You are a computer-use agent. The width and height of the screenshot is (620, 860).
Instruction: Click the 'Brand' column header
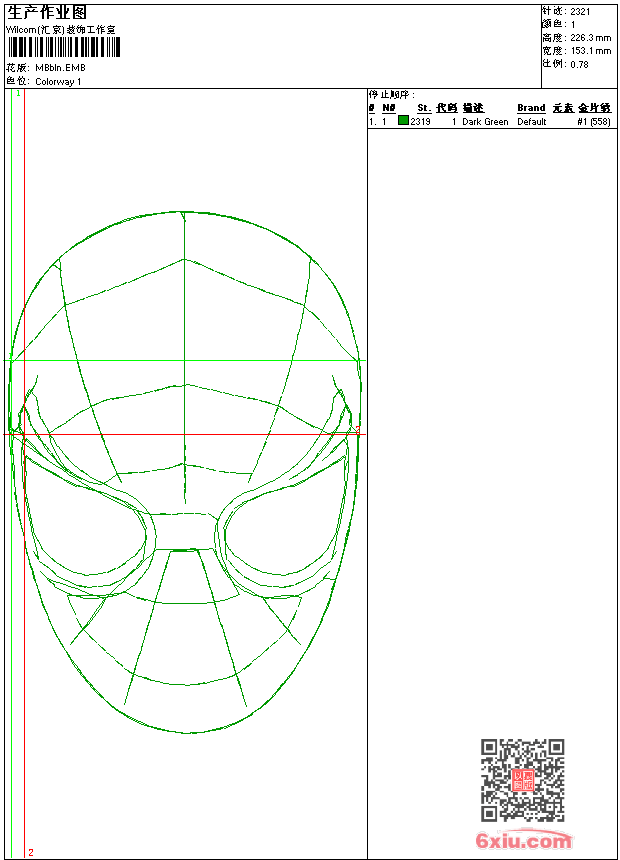point(531,108)
